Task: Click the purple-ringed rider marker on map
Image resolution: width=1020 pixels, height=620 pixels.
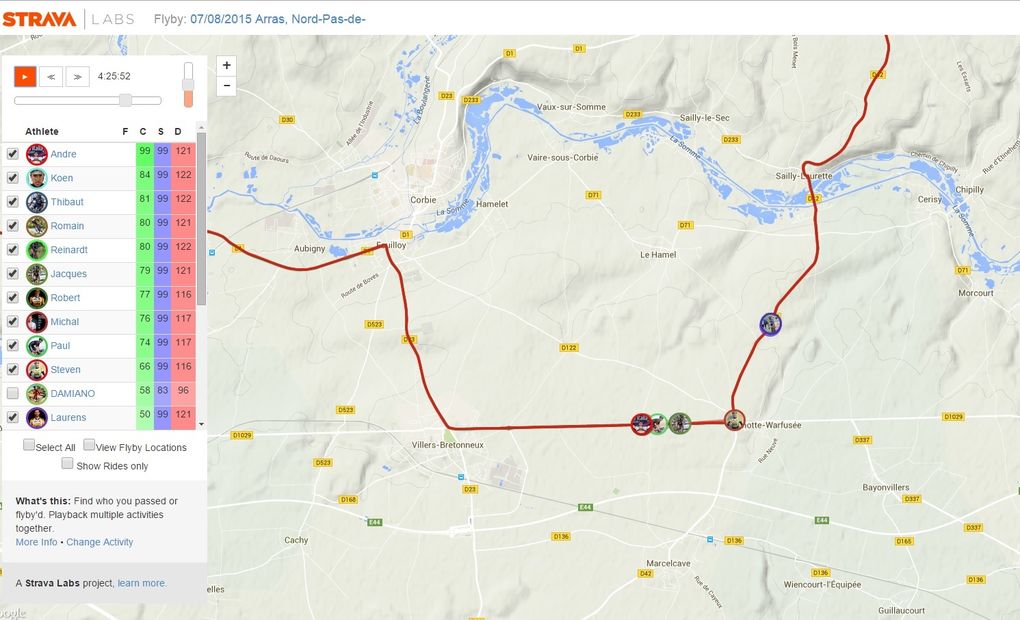Action: click(770, 324)
